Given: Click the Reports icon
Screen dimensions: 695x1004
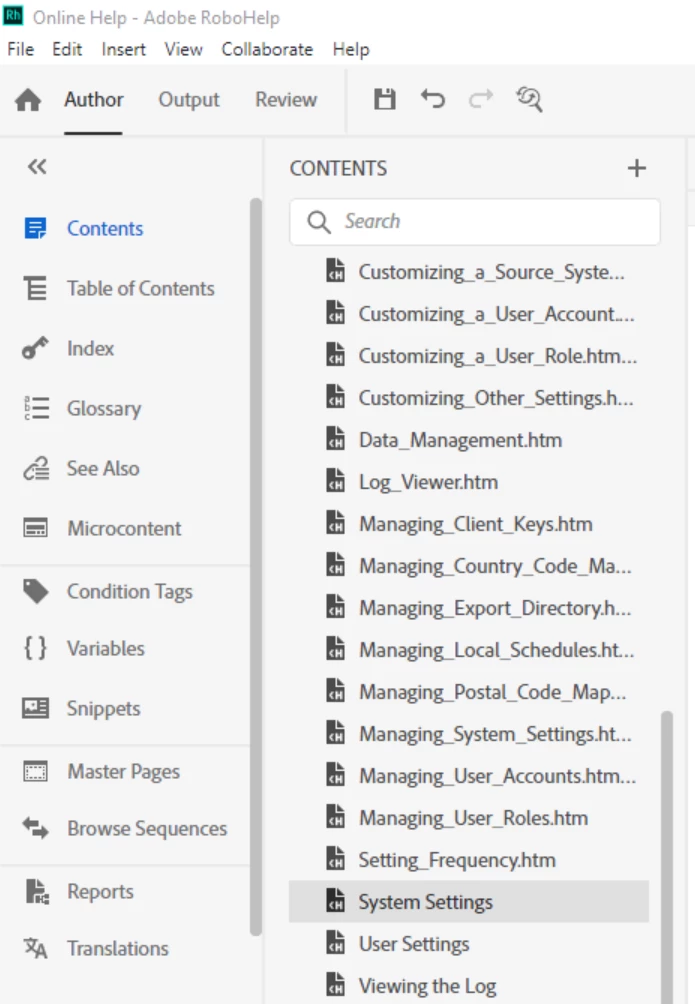Looking at the screenshot, I should point(37,891).
